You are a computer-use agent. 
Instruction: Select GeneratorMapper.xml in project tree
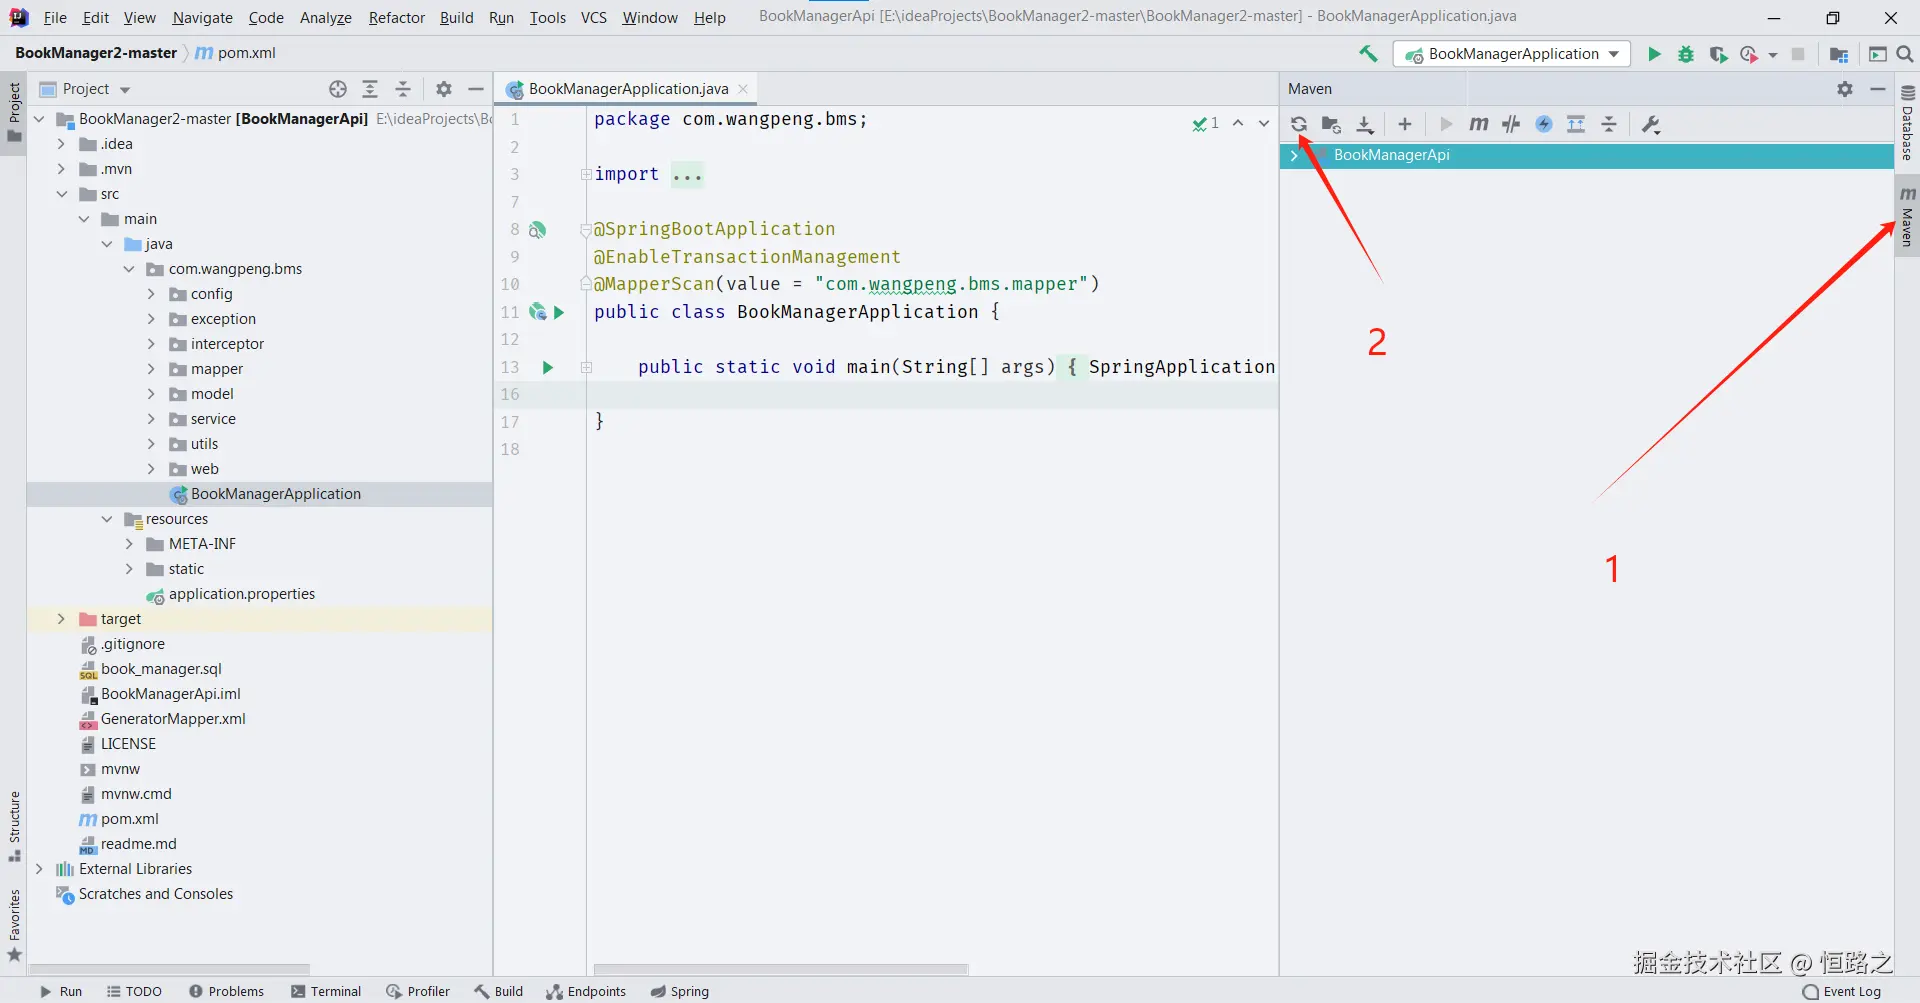pyautogui.click(x=173, y=719)
